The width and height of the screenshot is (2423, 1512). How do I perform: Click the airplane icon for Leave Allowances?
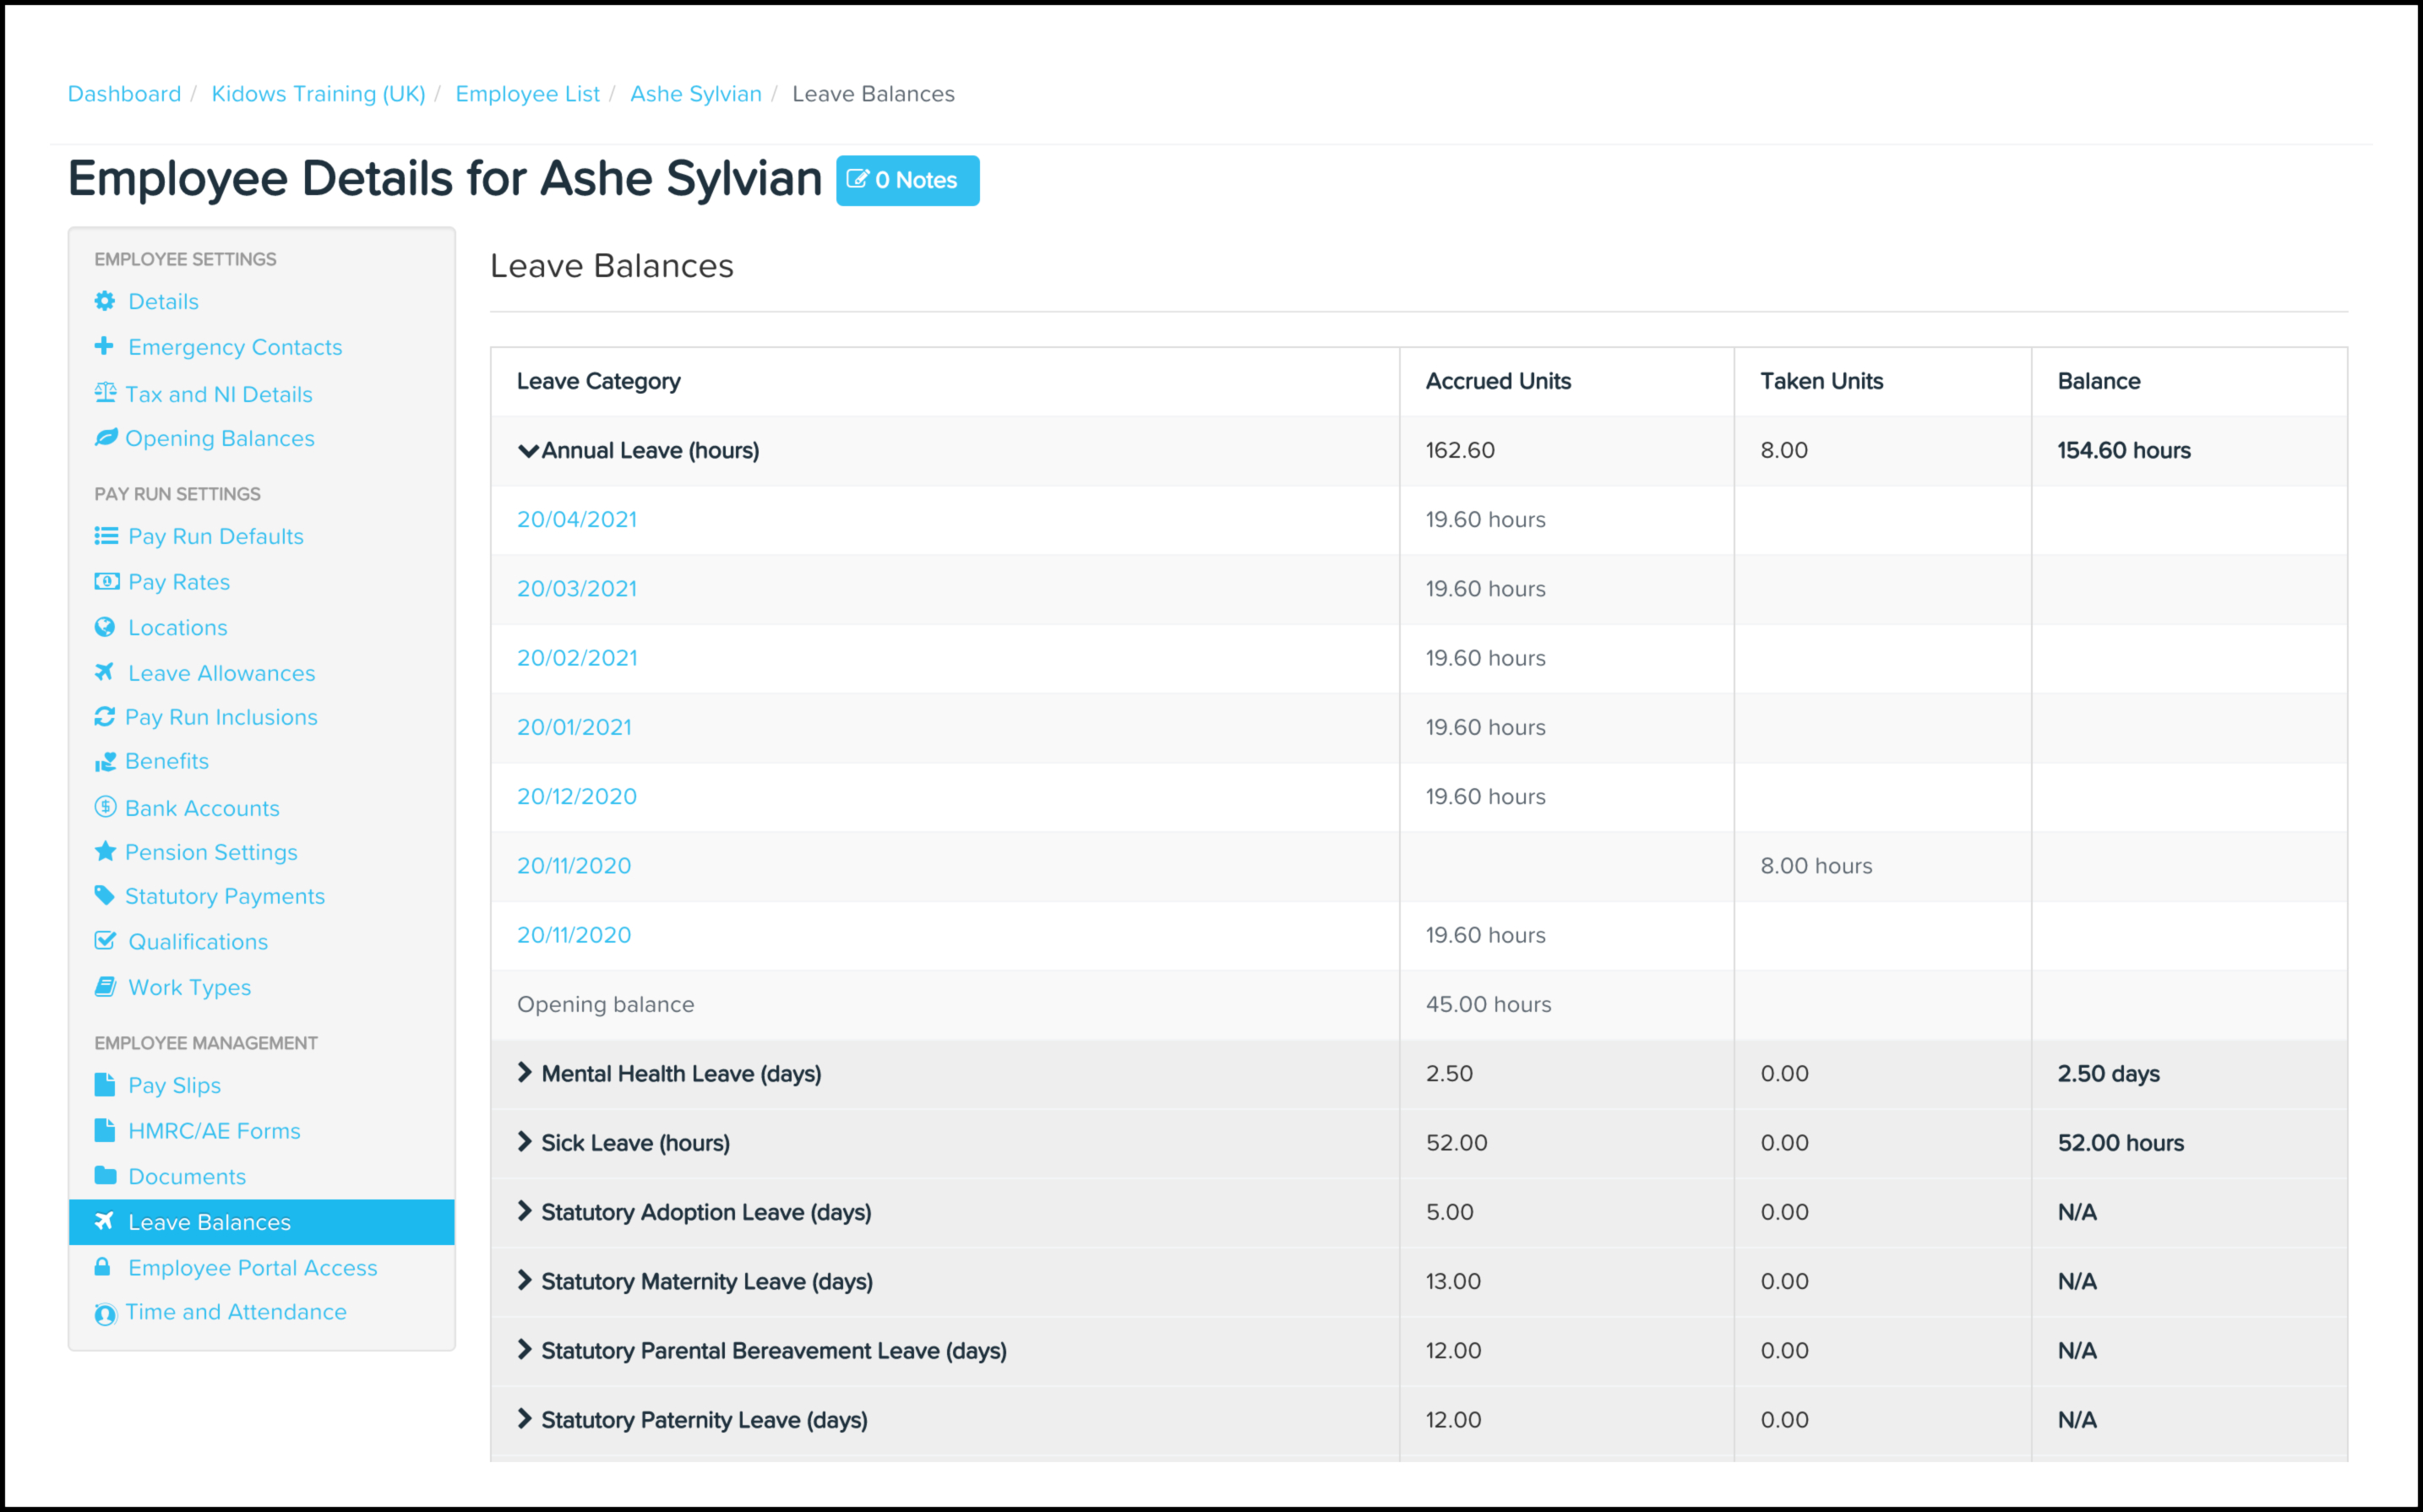pos(104,672)
